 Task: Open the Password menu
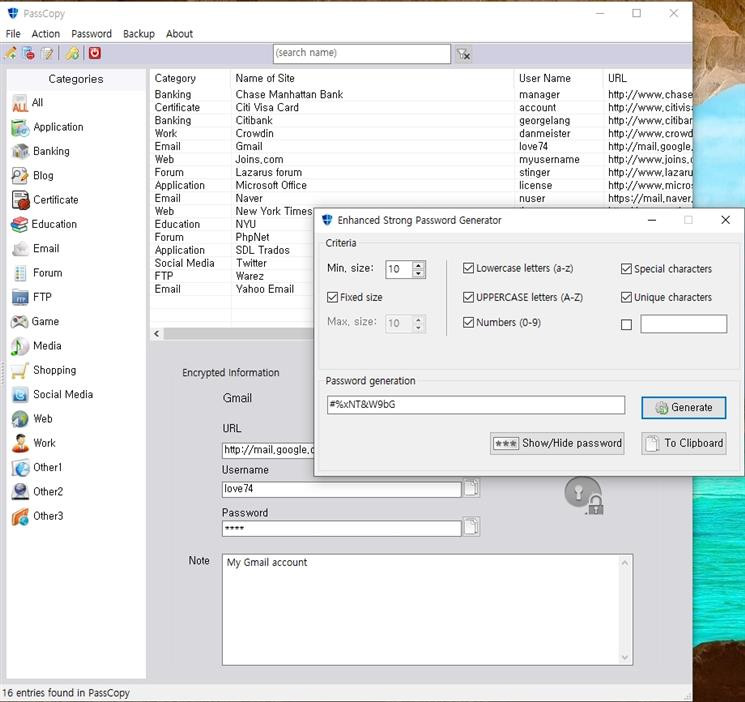pos(91,34)
